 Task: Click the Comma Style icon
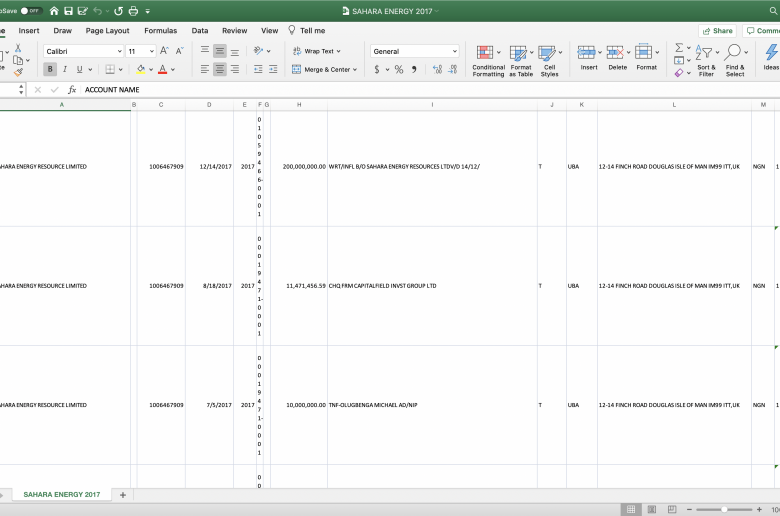tap(414, 70)
